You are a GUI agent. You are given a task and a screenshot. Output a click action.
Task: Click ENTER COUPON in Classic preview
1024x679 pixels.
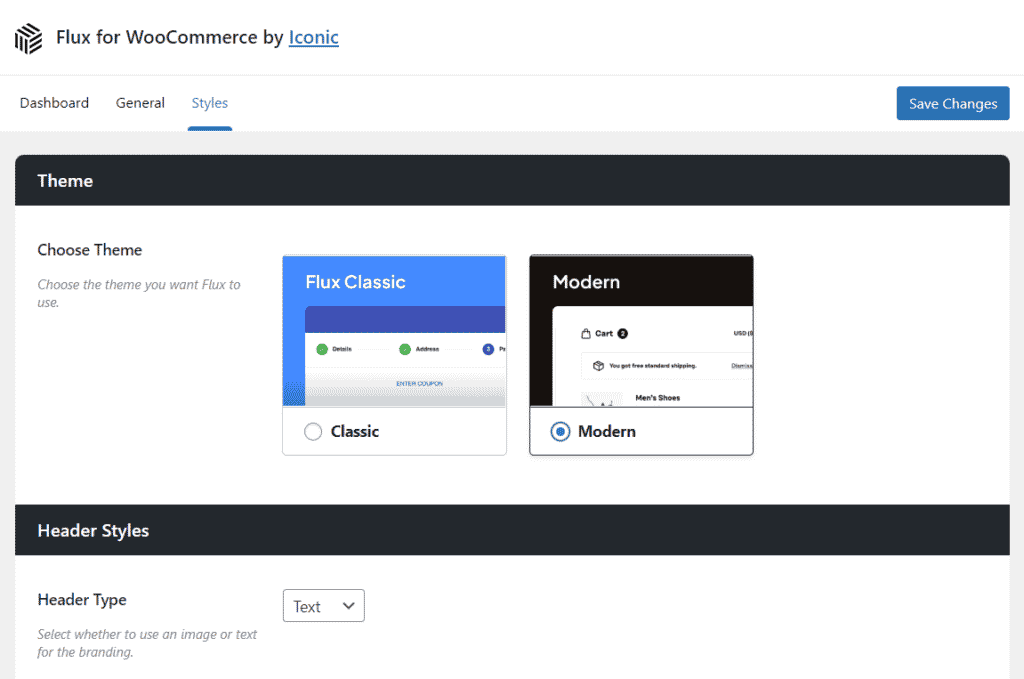pos(419,384)
